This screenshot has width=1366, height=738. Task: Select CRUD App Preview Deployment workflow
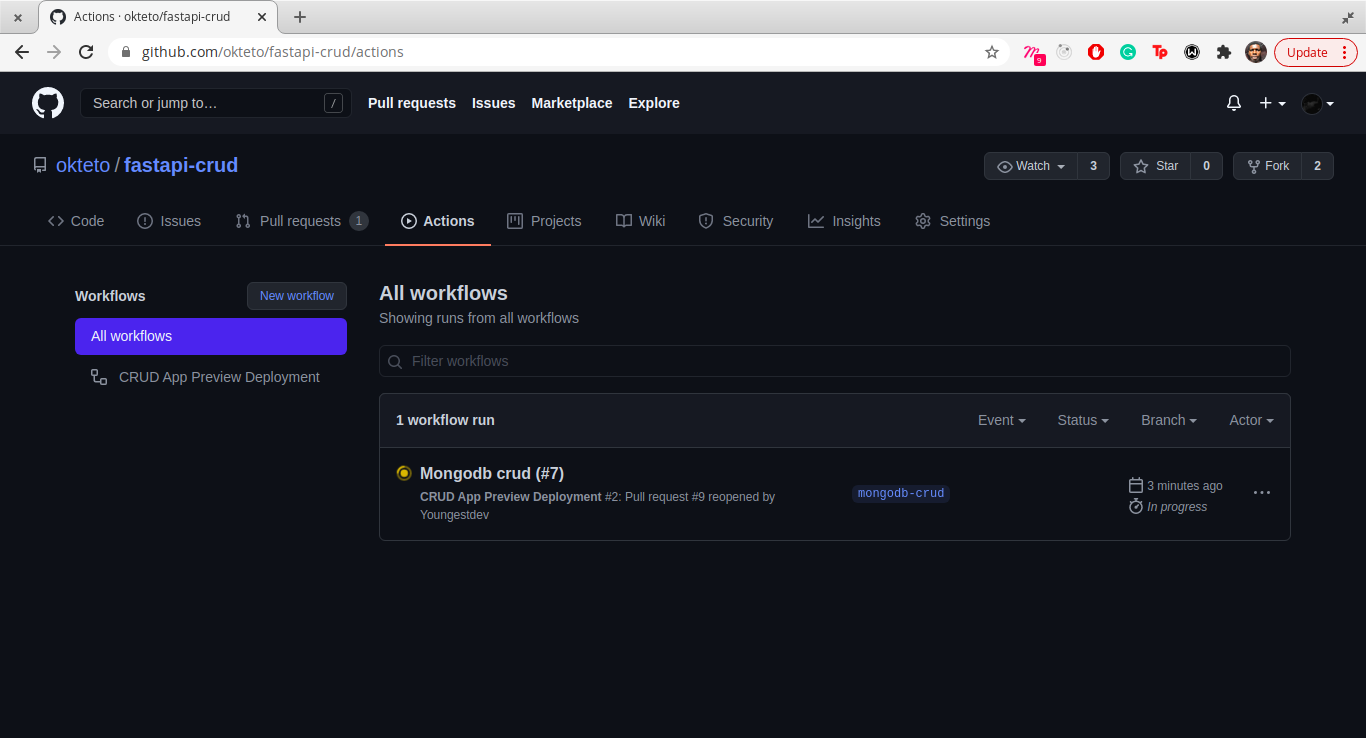pos(211,377)
